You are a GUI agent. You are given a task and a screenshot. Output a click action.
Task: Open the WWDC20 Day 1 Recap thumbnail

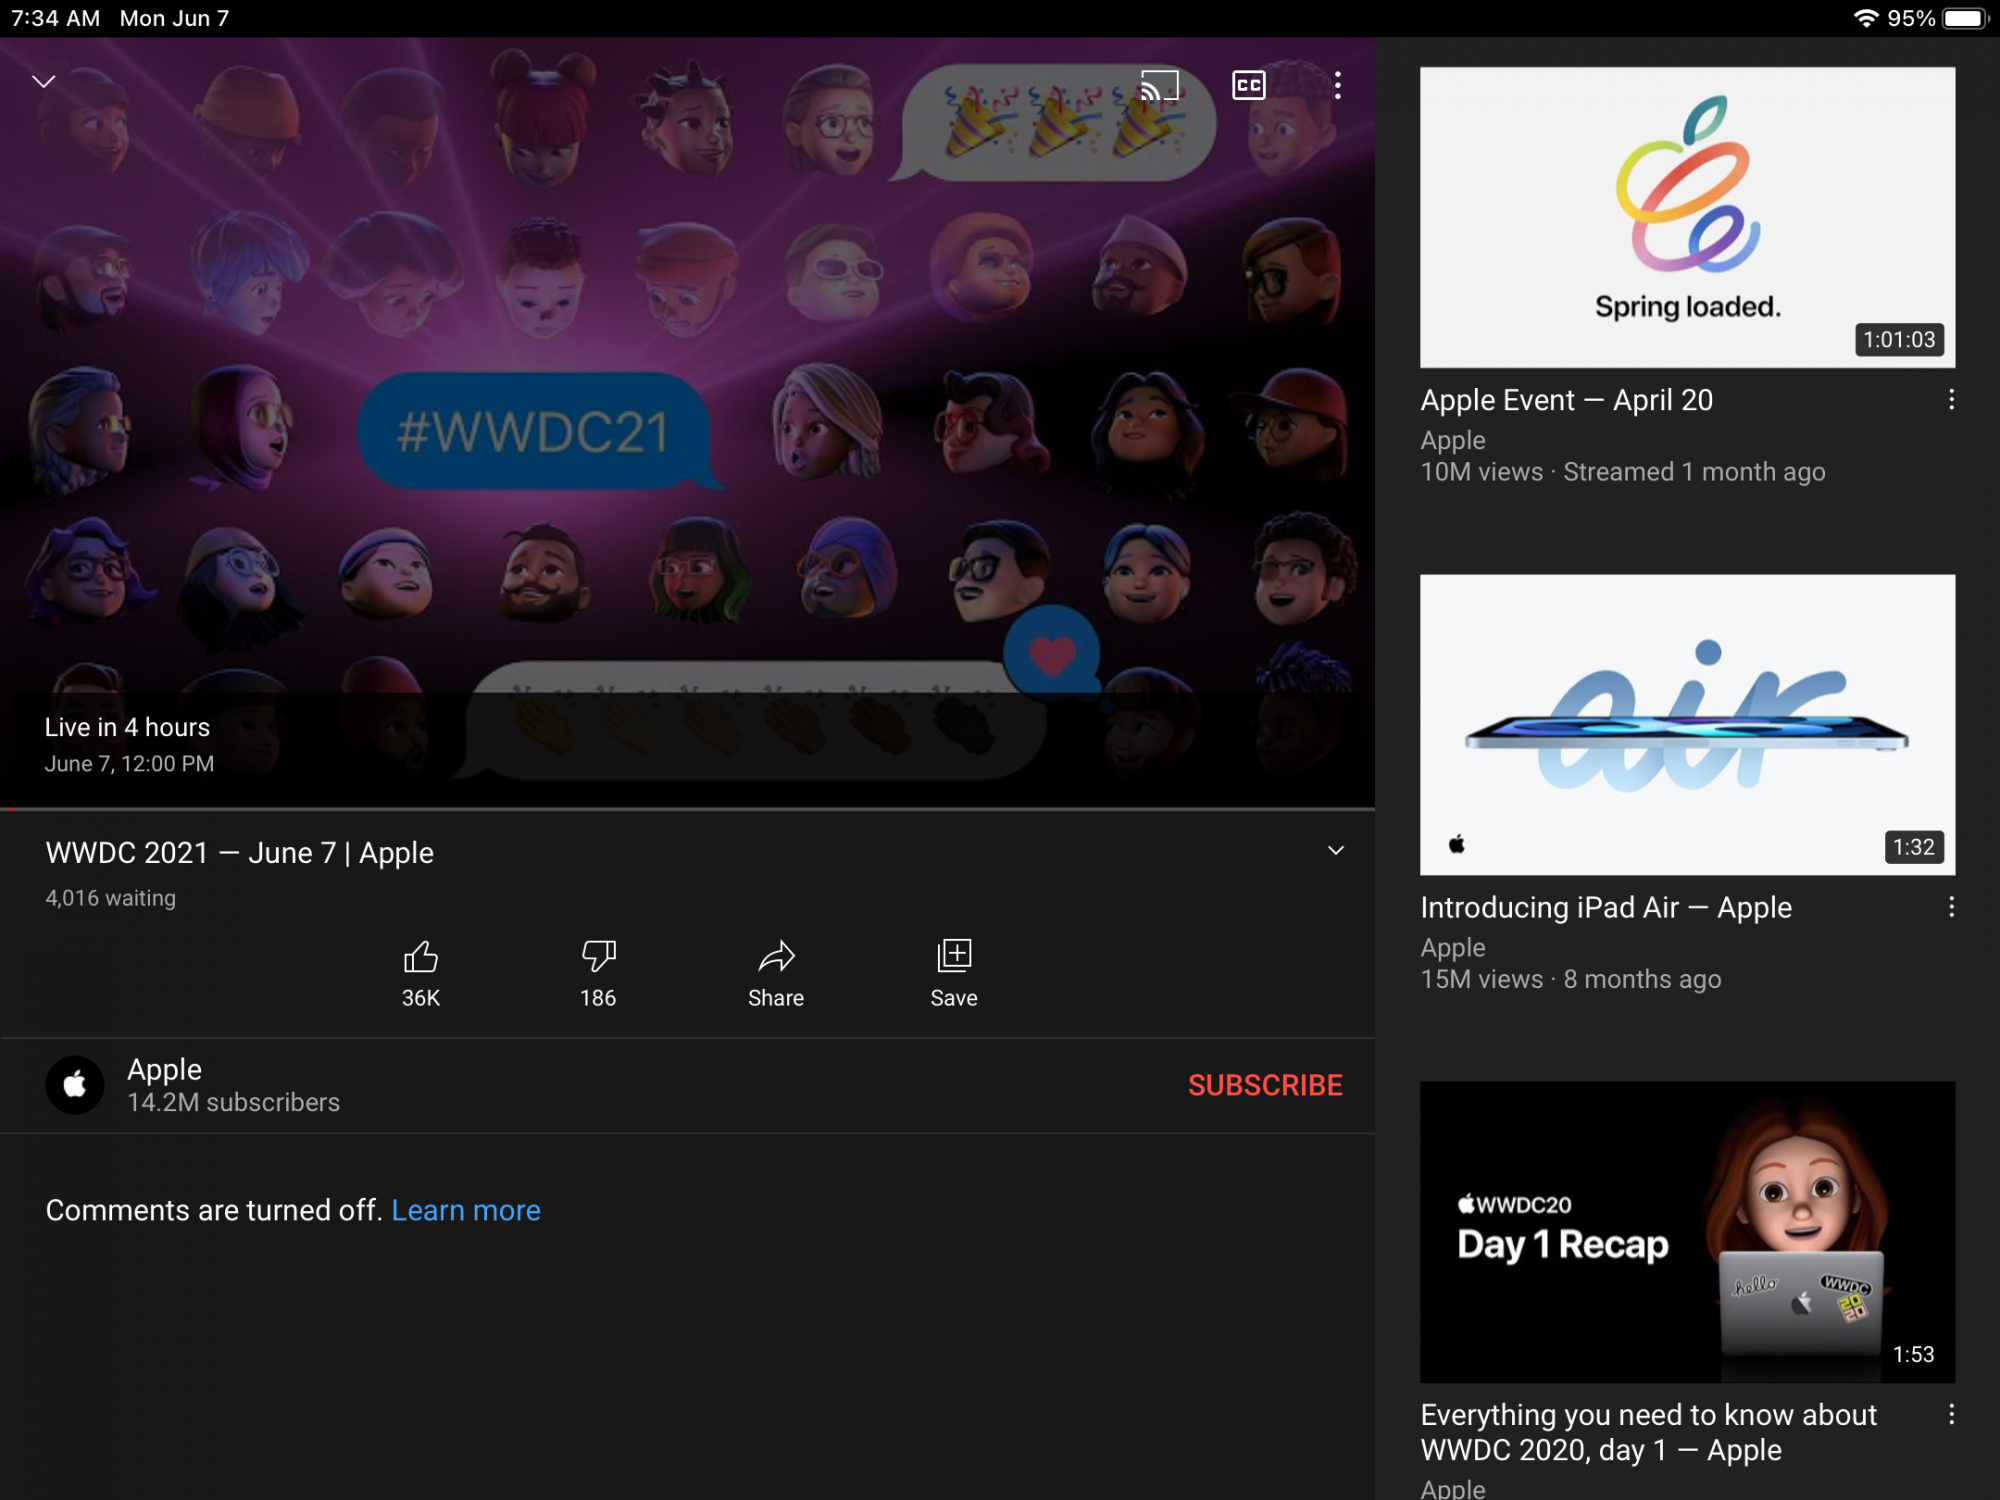[x=1687, y=1231]
